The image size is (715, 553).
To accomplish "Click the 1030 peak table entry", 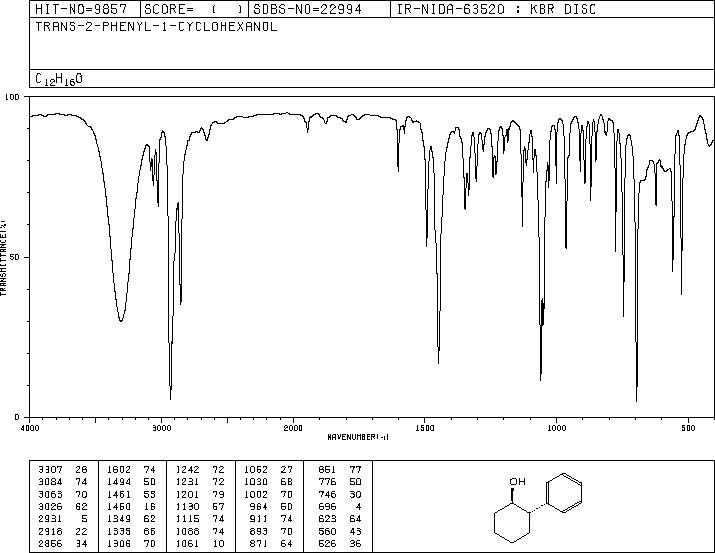I will 269,482.
